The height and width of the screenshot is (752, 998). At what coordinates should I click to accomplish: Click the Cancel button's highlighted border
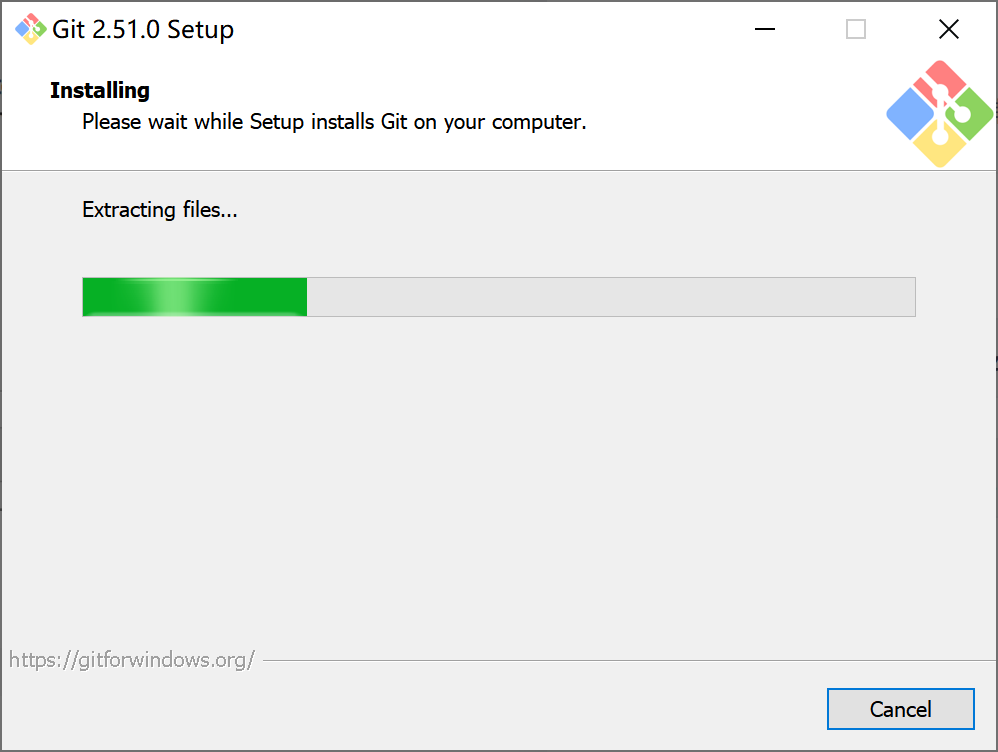(x=900, y=690)
